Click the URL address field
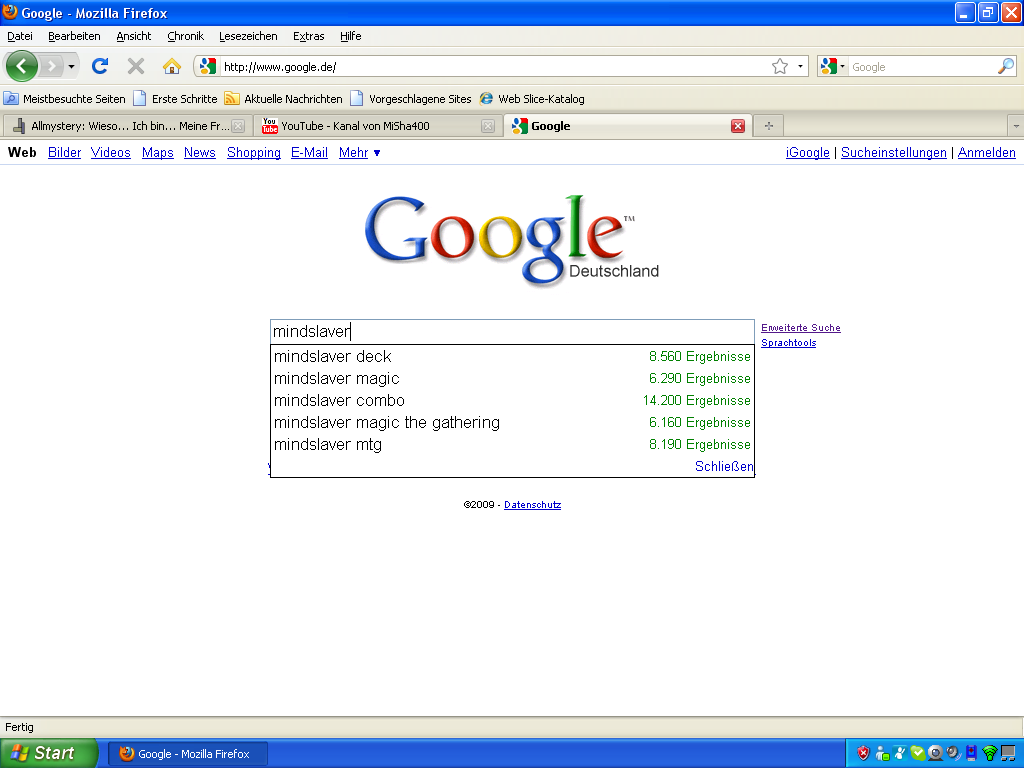 pyautogui.click(x=494, y=67)
